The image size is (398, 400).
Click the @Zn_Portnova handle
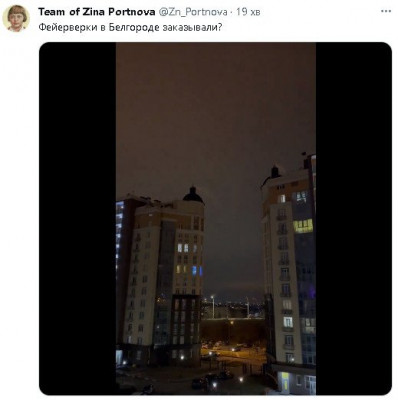193,12
